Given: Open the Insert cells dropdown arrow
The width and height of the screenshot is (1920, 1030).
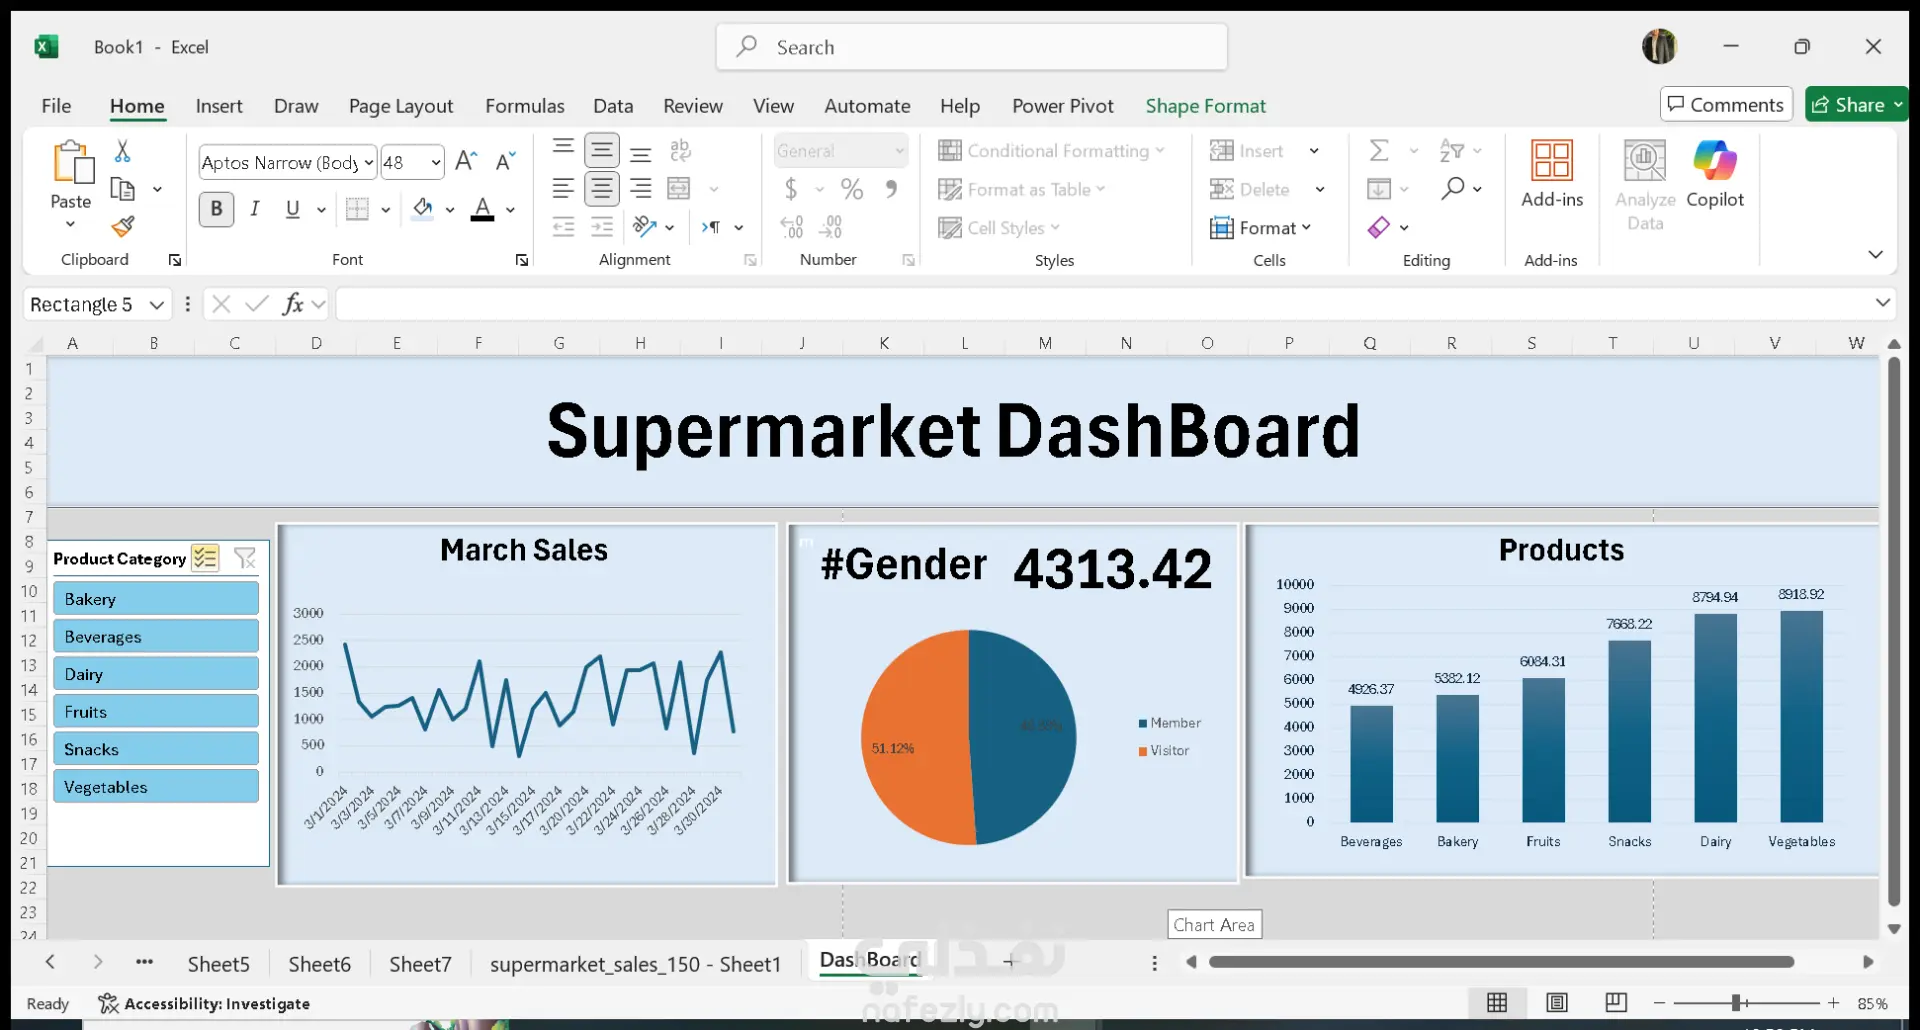Looking at the screenshot, I should coord(1314,151).
